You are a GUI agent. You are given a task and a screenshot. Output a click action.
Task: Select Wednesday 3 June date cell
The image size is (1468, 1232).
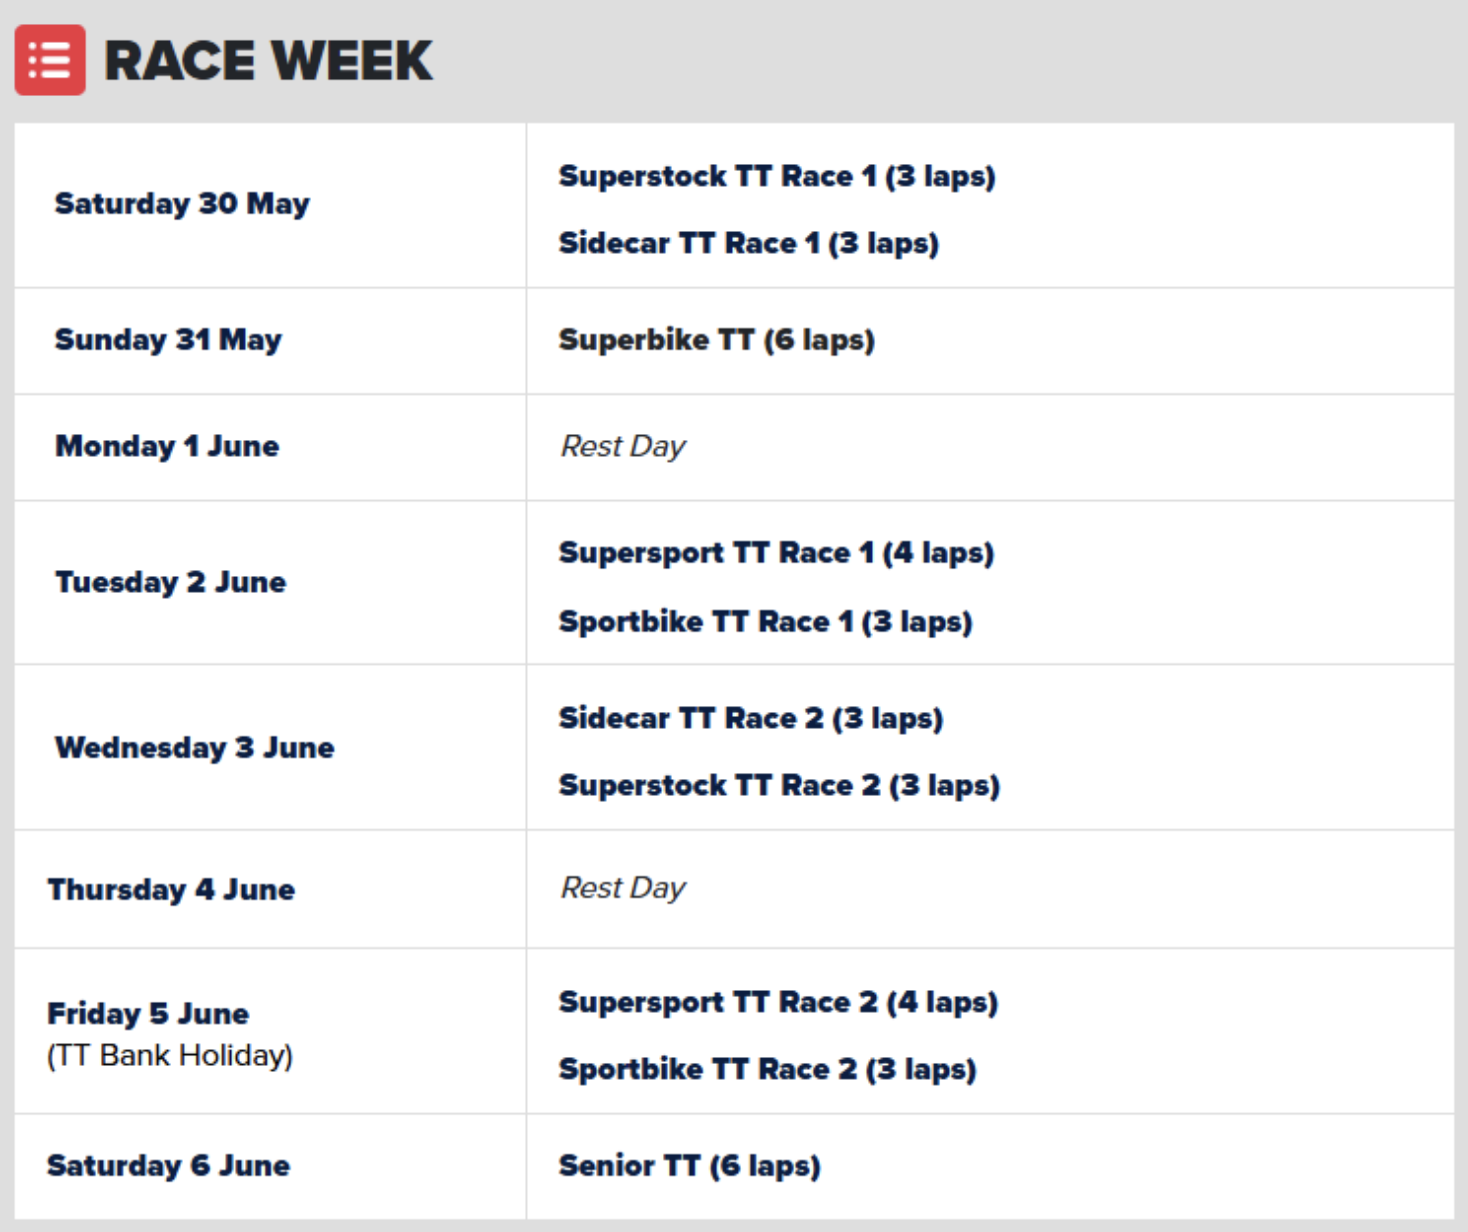(x=194, y=747)
